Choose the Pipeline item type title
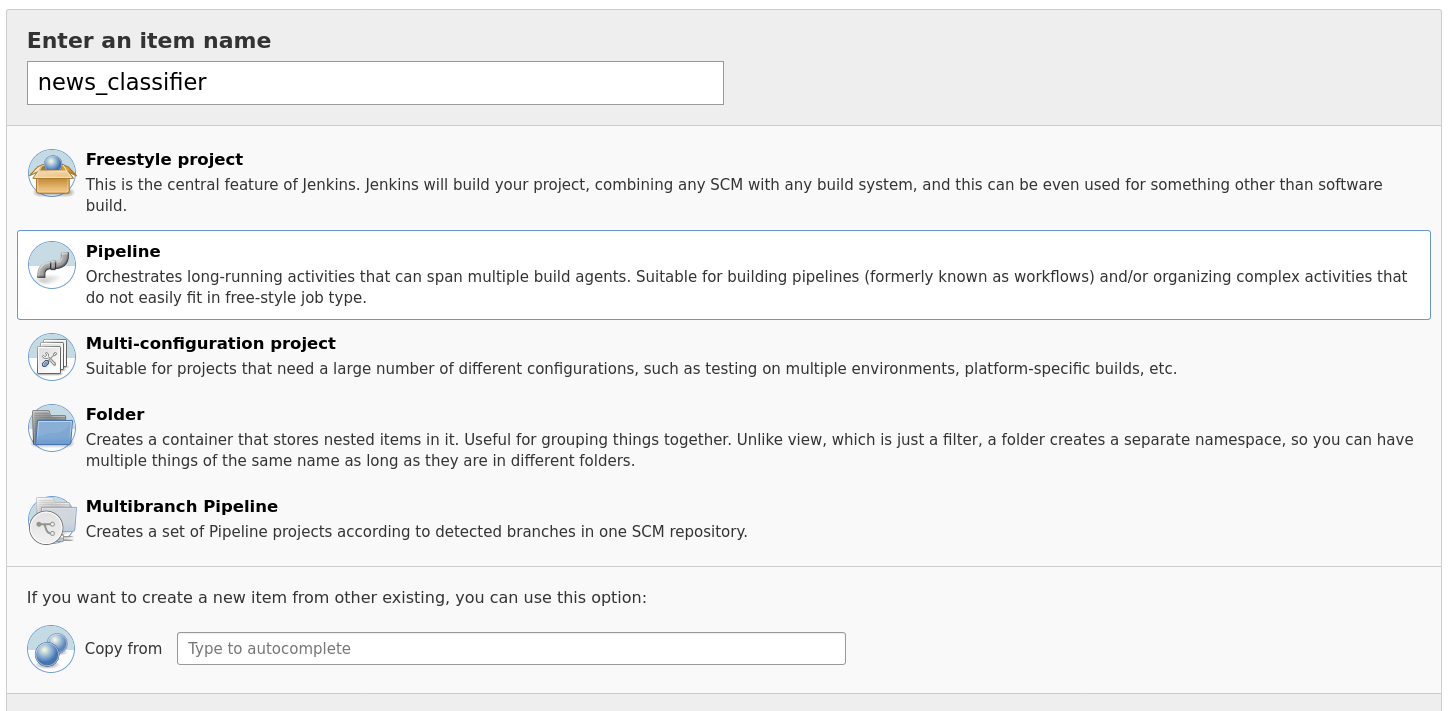Image resolution: width=1455 pixels, height=711 pixels. [x=123, y=251]
